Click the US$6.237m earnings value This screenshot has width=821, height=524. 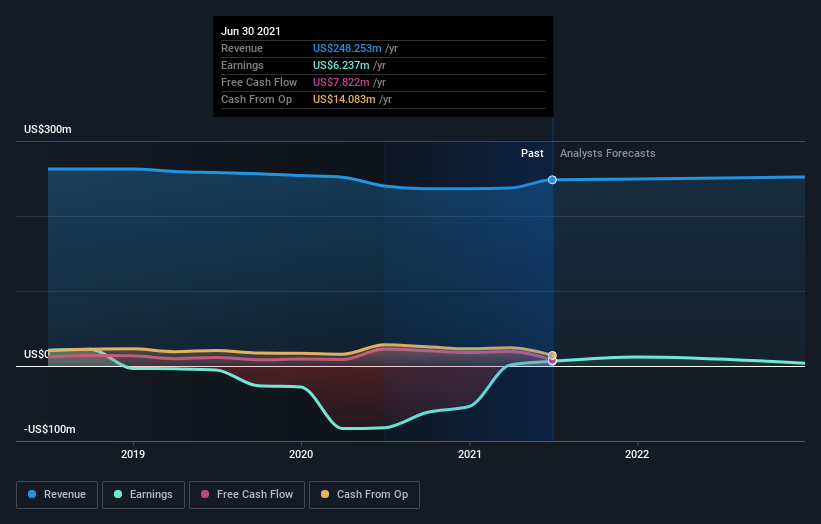(x=341, y=65)
